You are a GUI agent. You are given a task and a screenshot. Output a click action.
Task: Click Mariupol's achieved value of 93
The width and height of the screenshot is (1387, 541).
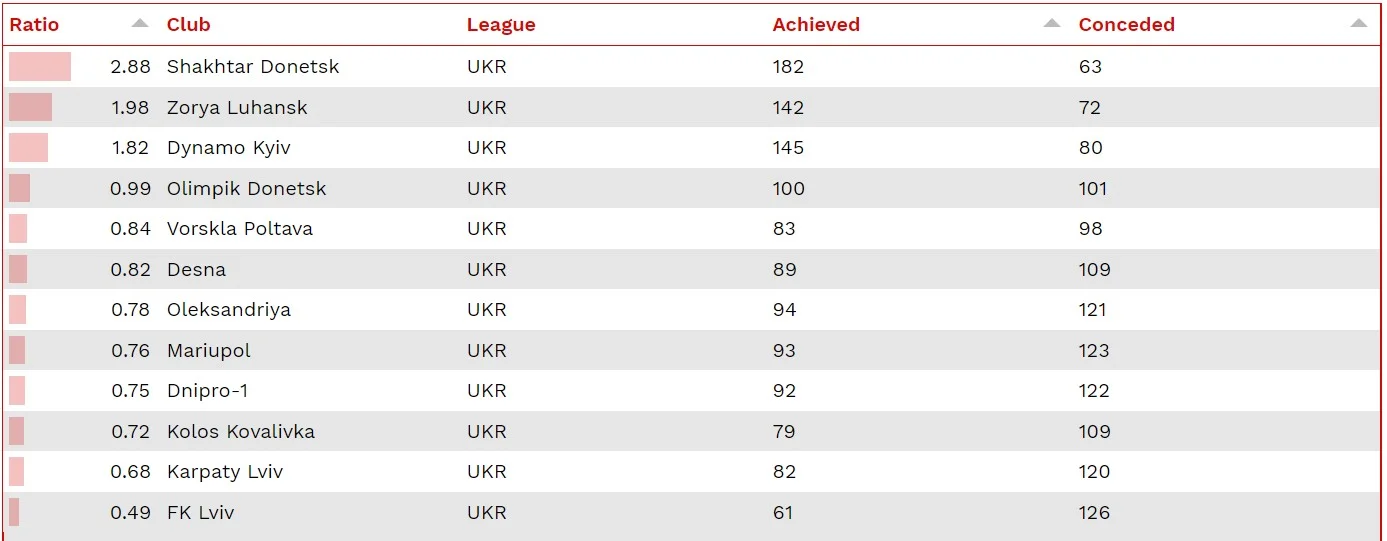[785, 351]
